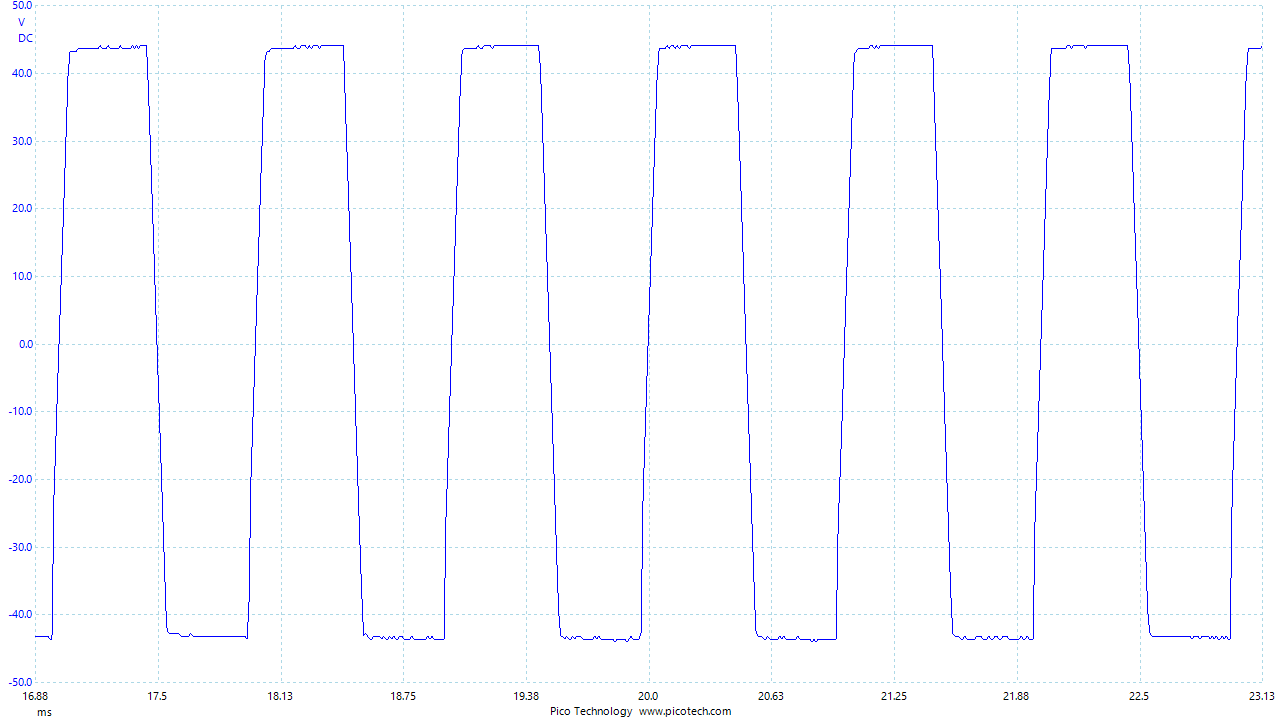The image size is (1280, 720).
Task: Click the 16.88 time axis label
Action: coord(35,696)
